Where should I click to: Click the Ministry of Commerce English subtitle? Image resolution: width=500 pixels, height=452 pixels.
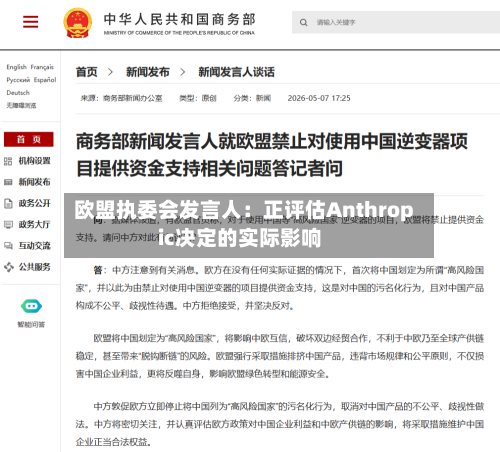pos(179,33)
